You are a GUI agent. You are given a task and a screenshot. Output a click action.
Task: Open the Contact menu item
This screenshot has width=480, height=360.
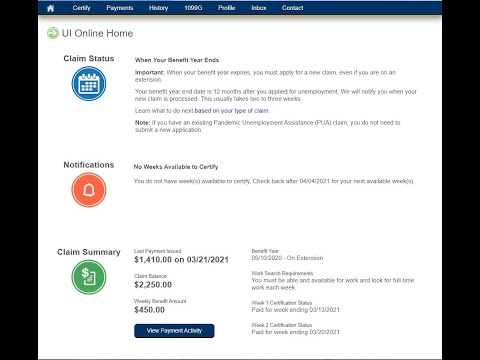click(292, 8)
